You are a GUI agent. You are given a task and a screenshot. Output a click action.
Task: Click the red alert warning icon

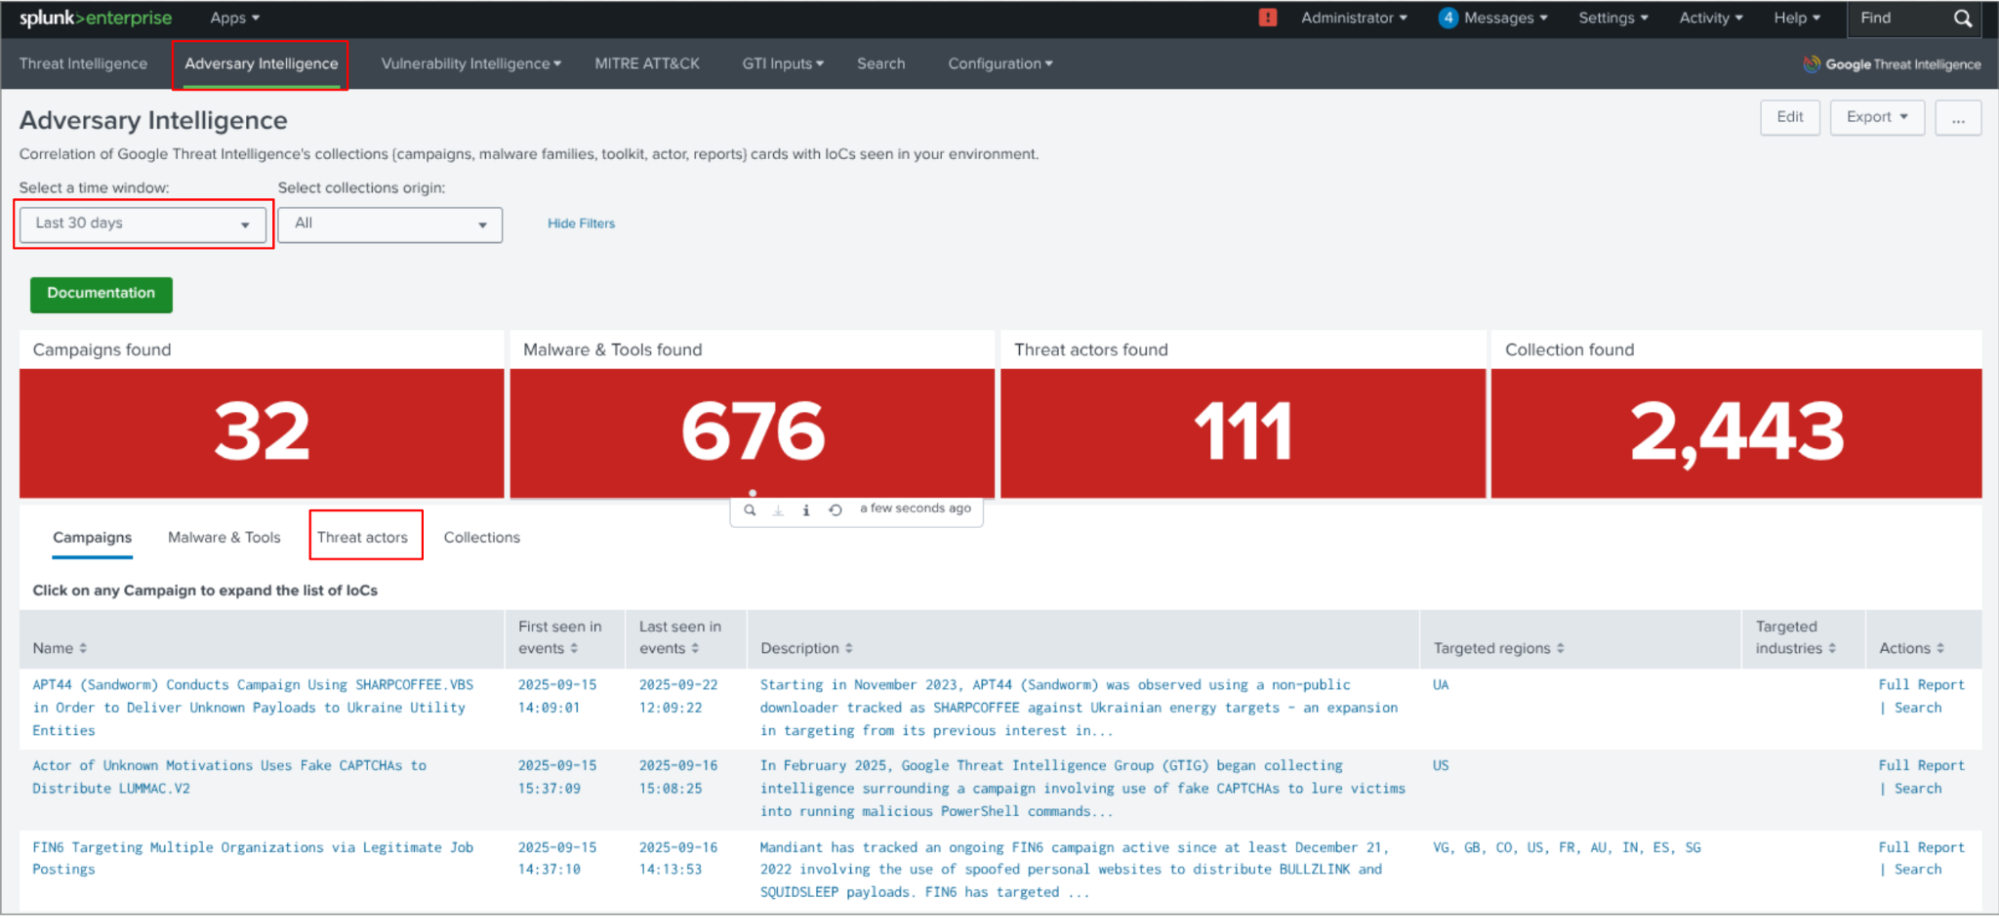coord(1267,18)
